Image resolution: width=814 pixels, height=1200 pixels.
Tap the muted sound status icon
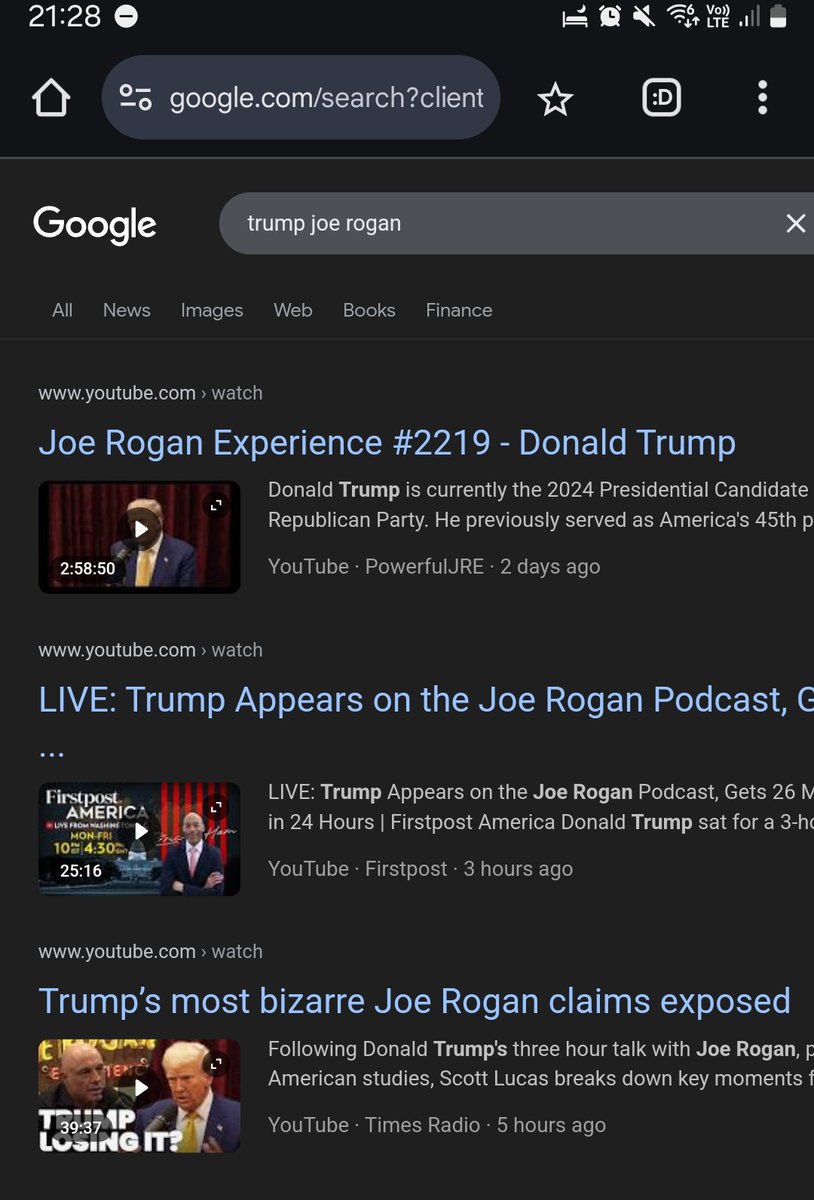click(x=645, y=17)
